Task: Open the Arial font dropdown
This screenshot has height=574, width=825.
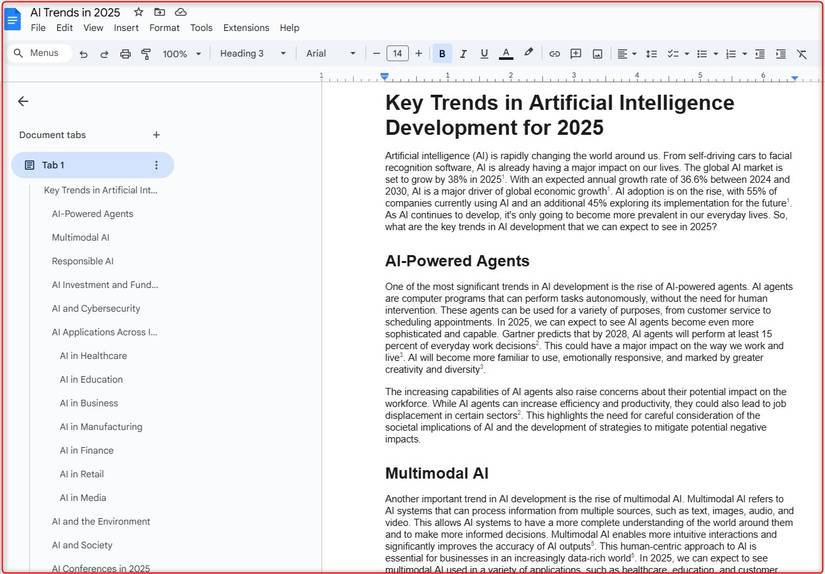Action: 330,54
